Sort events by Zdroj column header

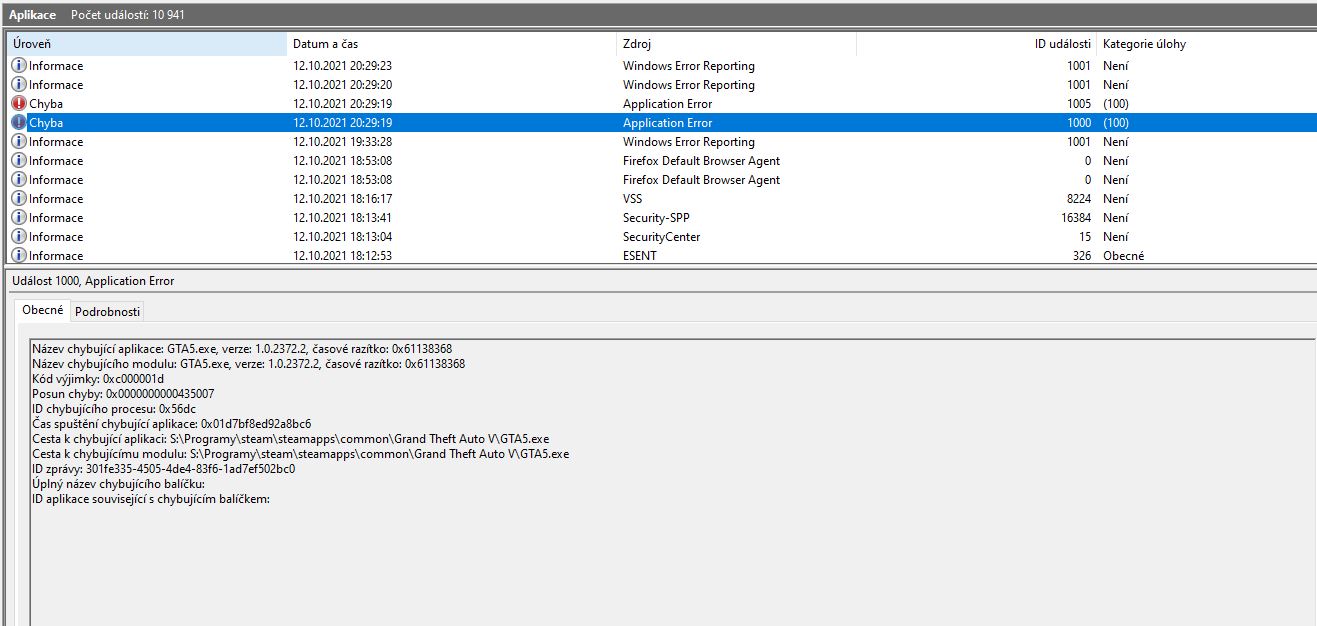[737, 44]
